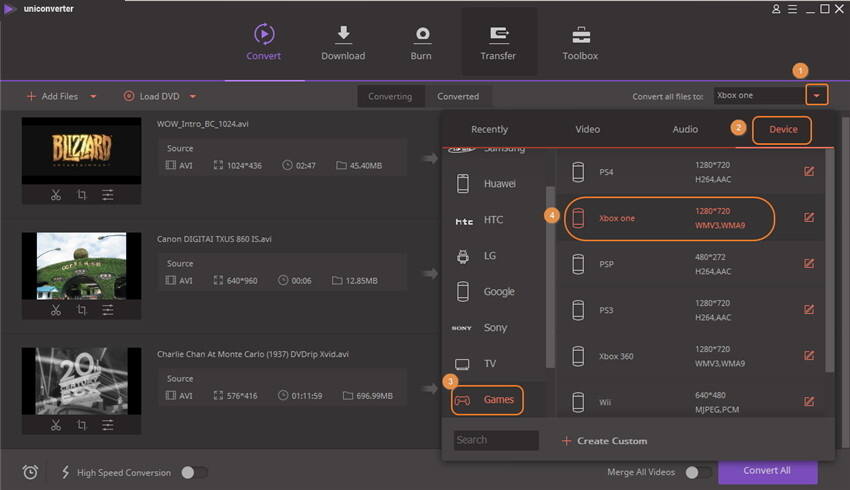850x490 pixels.
Task: Select HTC device category
Action: (x=494, y=220)
